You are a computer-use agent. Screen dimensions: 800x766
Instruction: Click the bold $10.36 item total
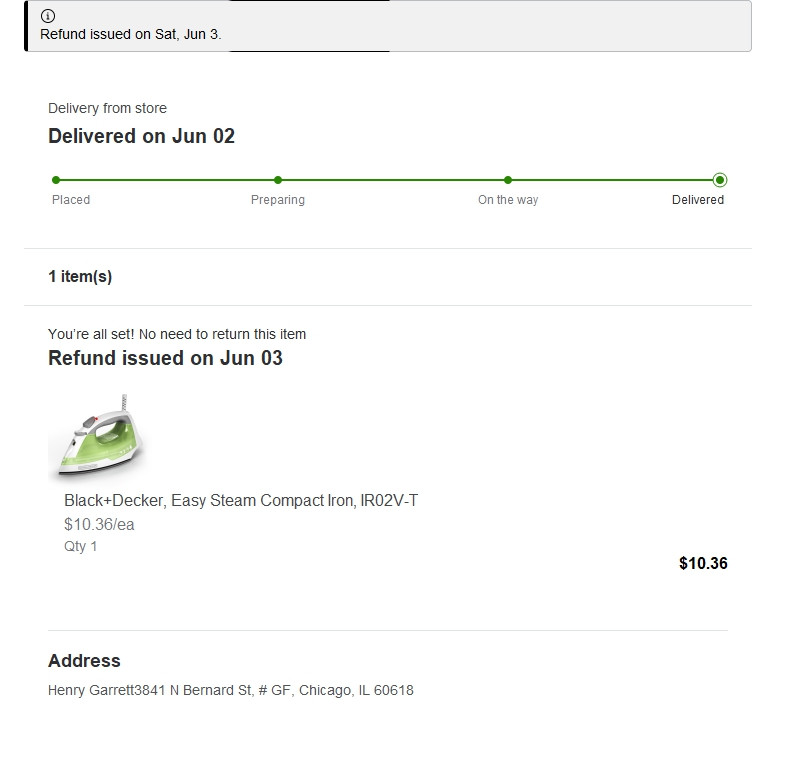click(703, 563)
